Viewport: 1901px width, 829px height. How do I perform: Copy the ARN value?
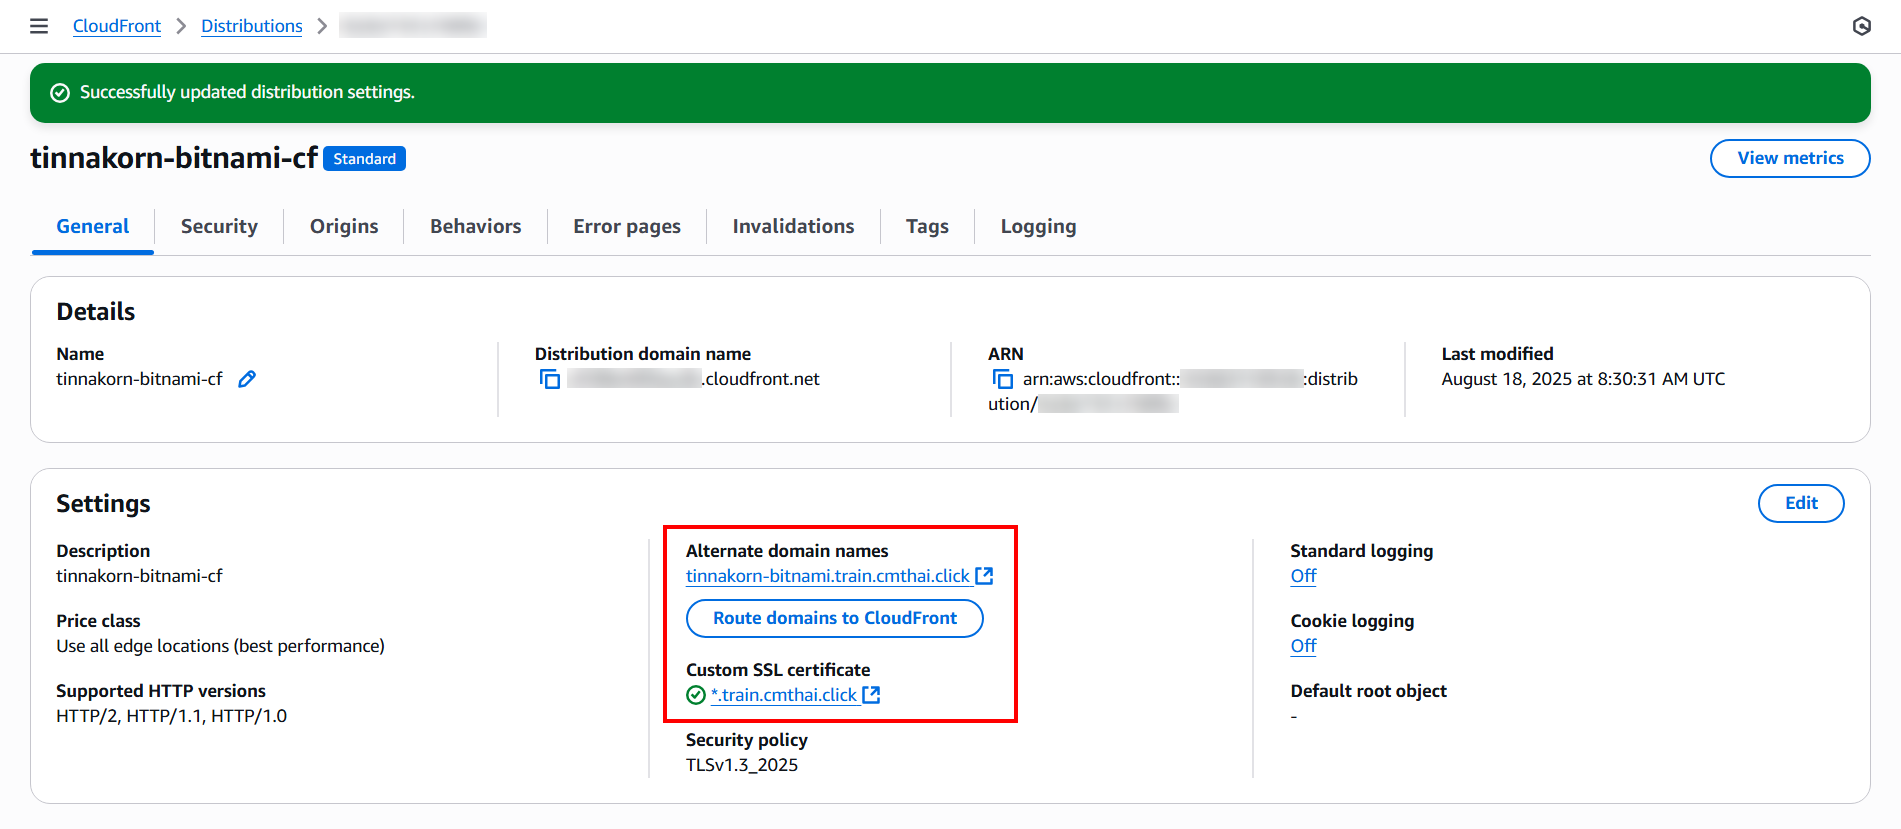pyautogui.click(x=1002, y=379)
